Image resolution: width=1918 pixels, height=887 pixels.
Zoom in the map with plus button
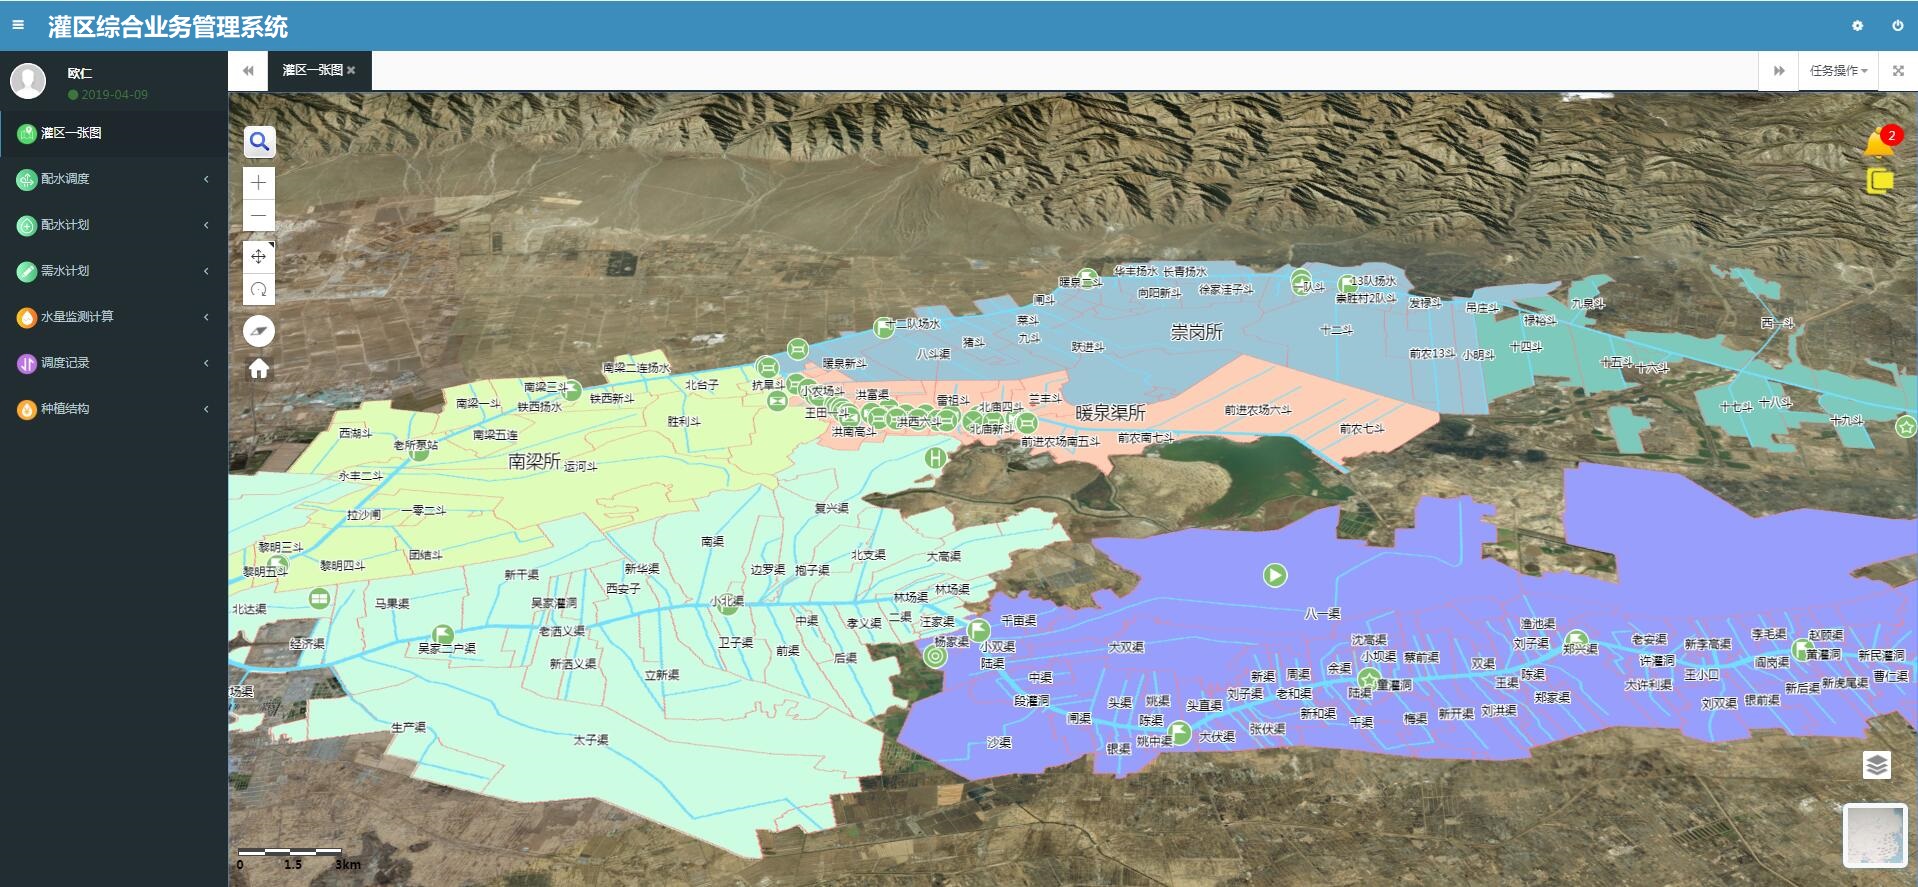tap(259, 182)
